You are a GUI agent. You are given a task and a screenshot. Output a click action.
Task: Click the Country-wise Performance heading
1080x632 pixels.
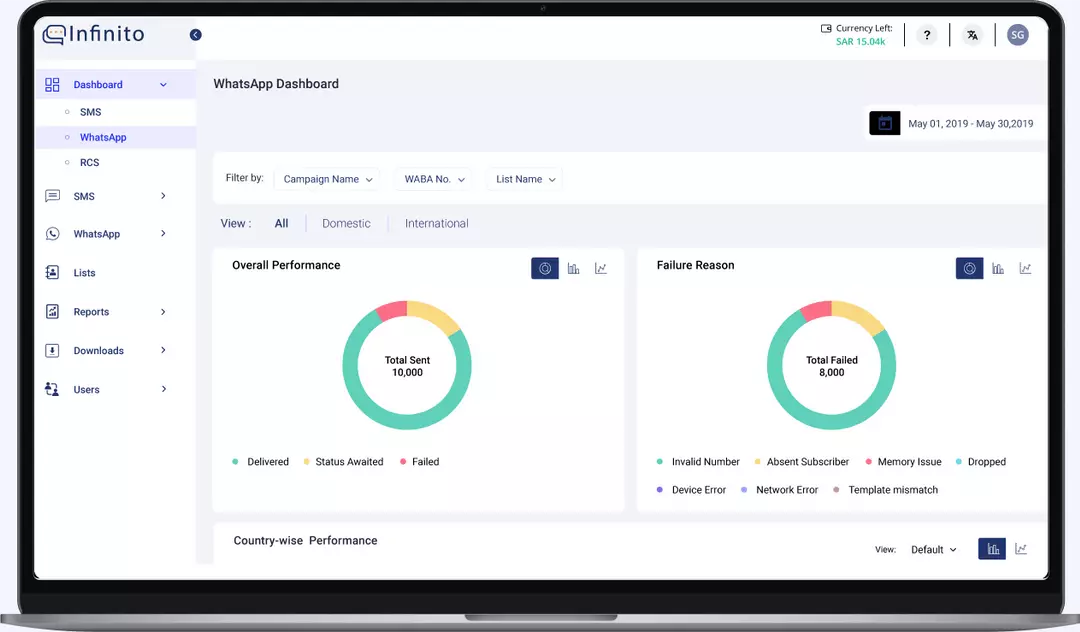(305, 540)
